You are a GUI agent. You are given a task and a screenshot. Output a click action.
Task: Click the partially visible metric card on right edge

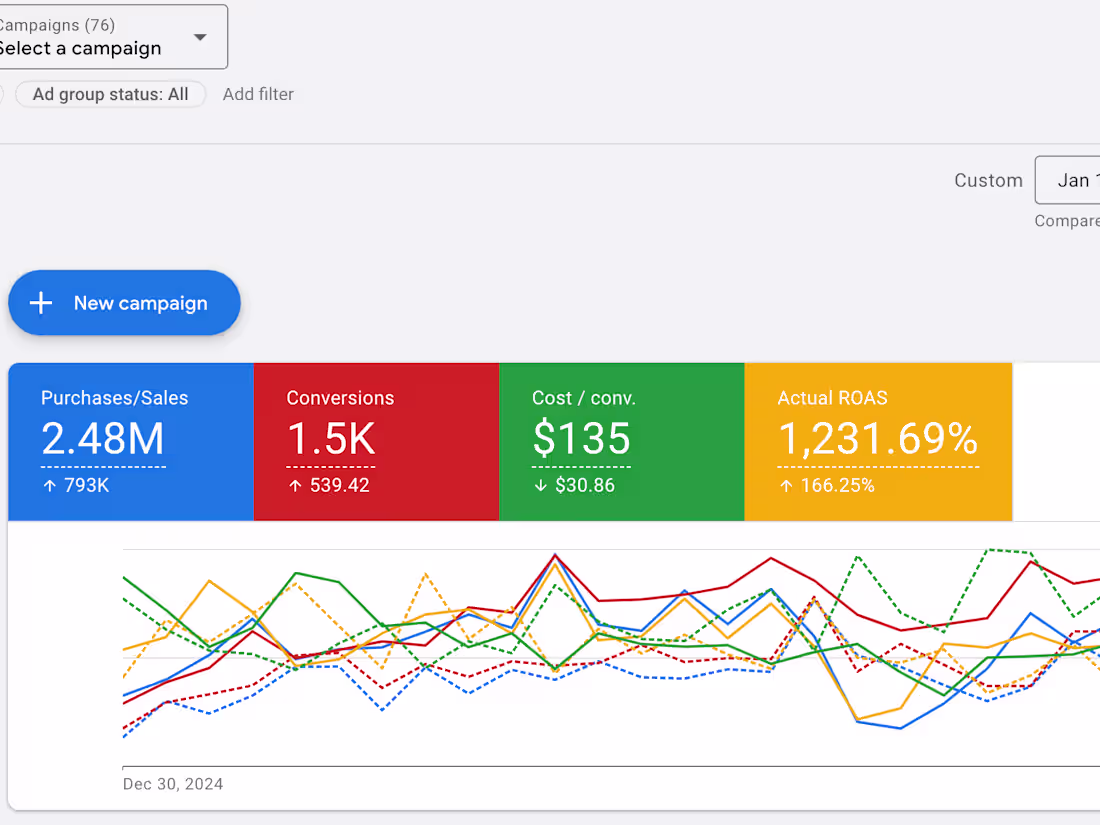pos(1060,441)
